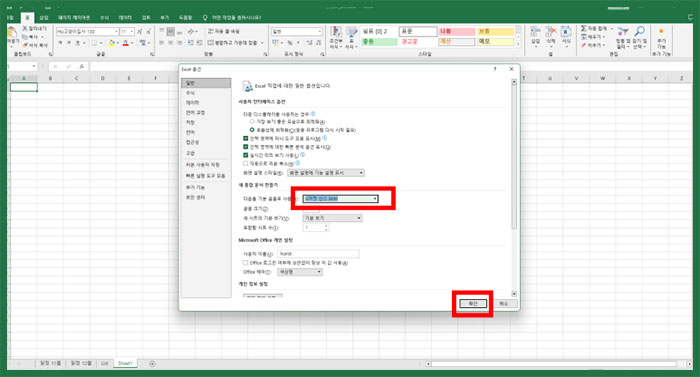Image resolution: width=700 pixels, height=377 pixels.
Task: Click the Orientation text angle icon
Action: 191,32
